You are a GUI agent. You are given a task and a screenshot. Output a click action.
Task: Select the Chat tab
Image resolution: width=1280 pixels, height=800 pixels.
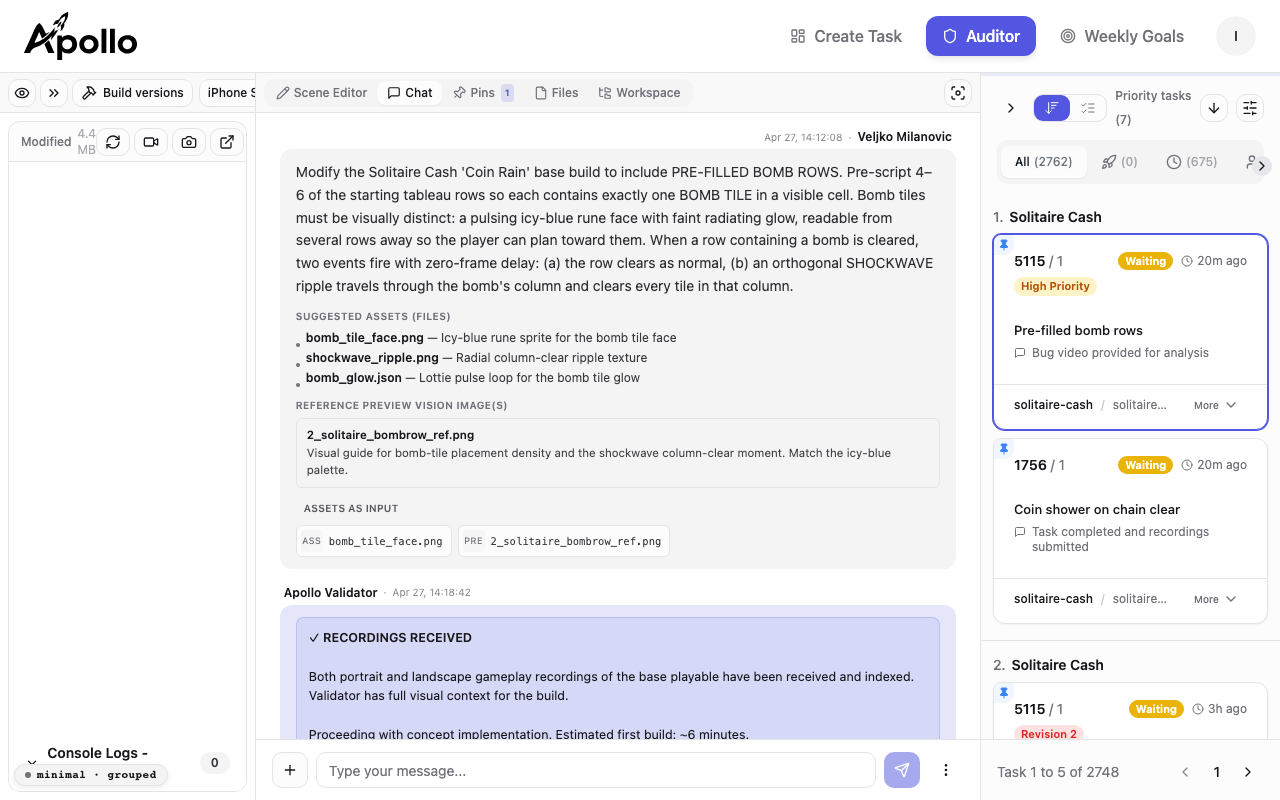coord(410,93)
